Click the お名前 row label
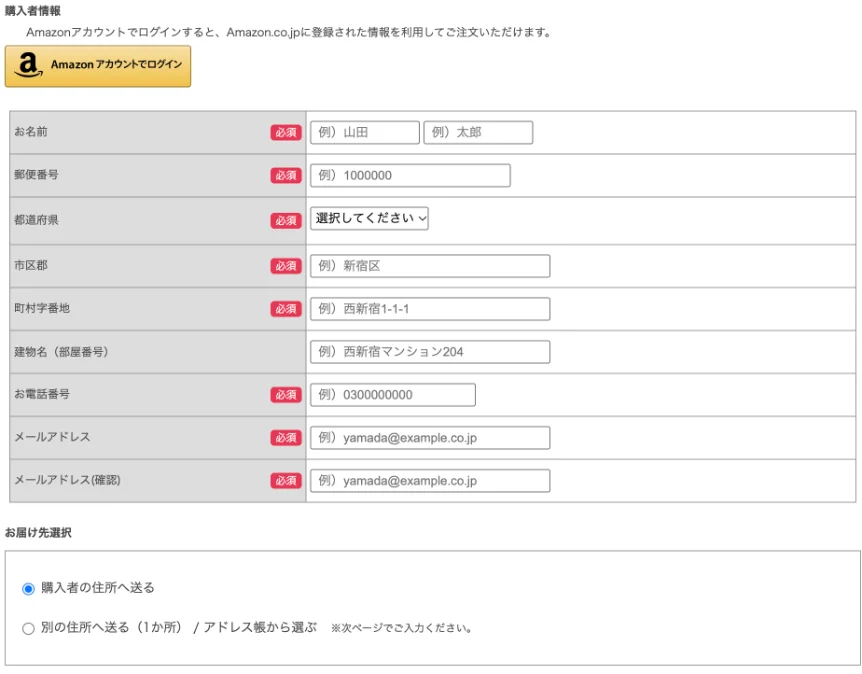The height and width of the screenshot is (674, 862). 31,131
